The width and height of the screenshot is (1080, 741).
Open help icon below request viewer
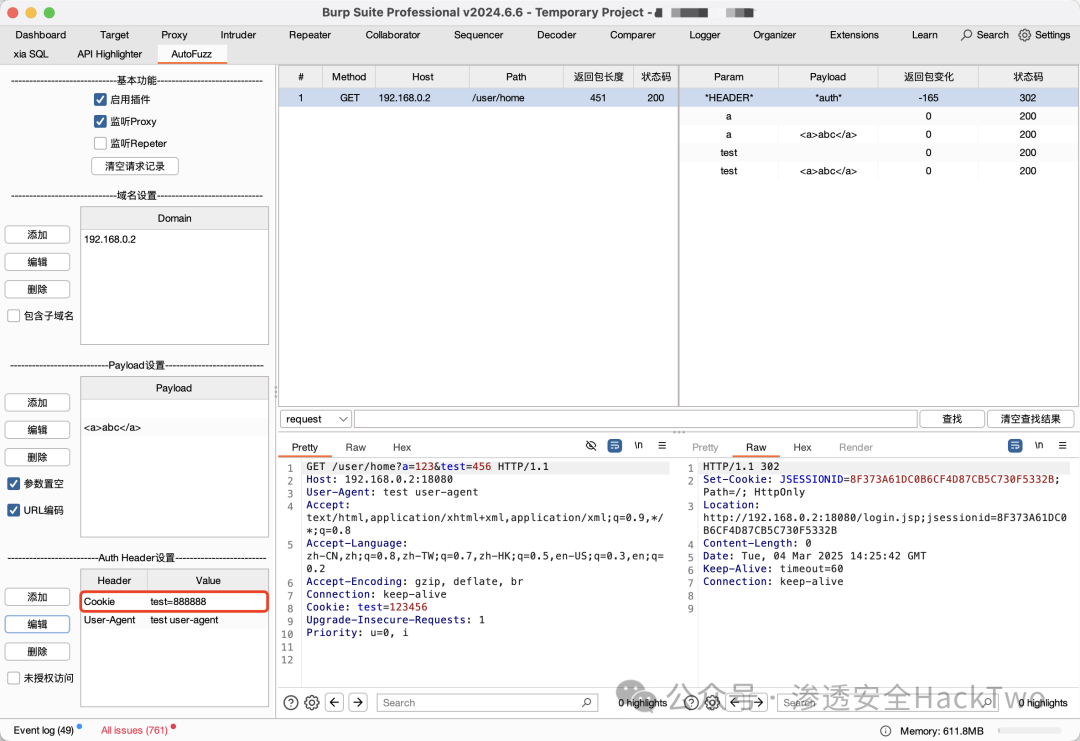(x=291, y=702)
